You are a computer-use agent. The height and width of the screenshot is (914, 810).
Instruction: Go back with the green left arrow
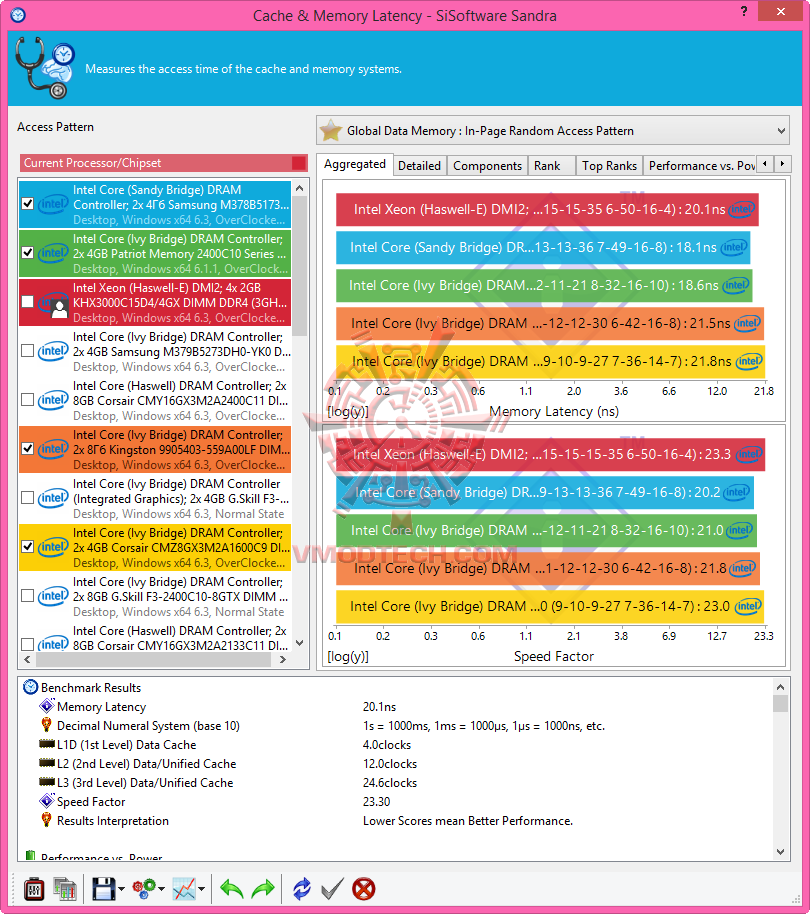tap(231, 890)
